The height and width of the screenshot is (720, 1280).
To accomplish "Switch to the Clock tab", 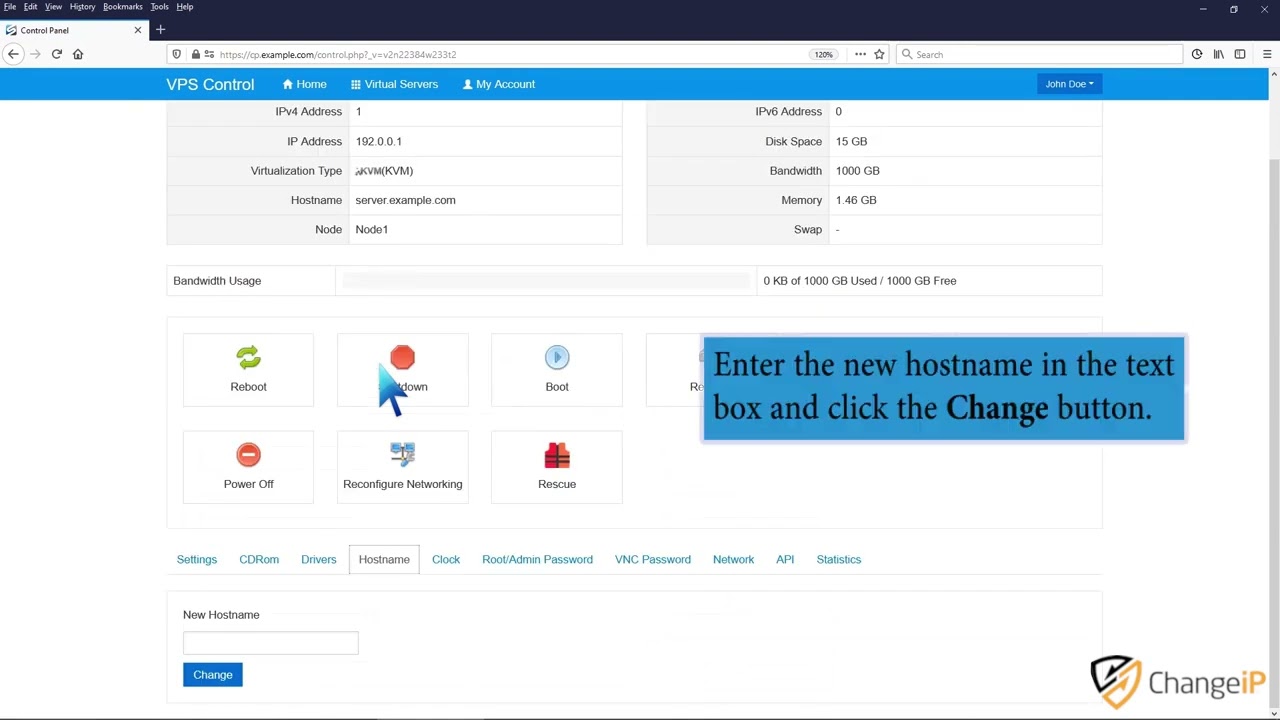I will coord(446,559).
